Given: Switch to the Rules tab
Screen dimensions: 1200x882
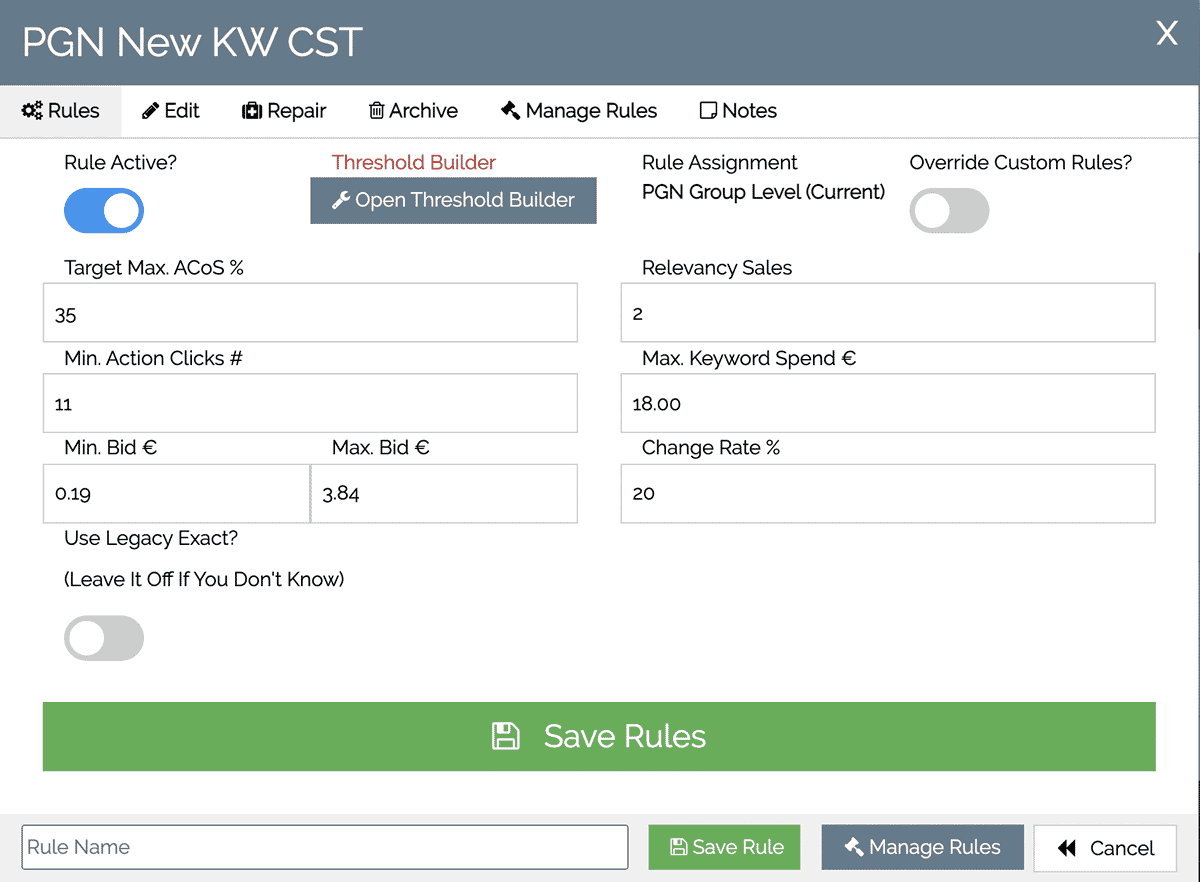Looking at the screenshot, I should [x=61, y=111].
